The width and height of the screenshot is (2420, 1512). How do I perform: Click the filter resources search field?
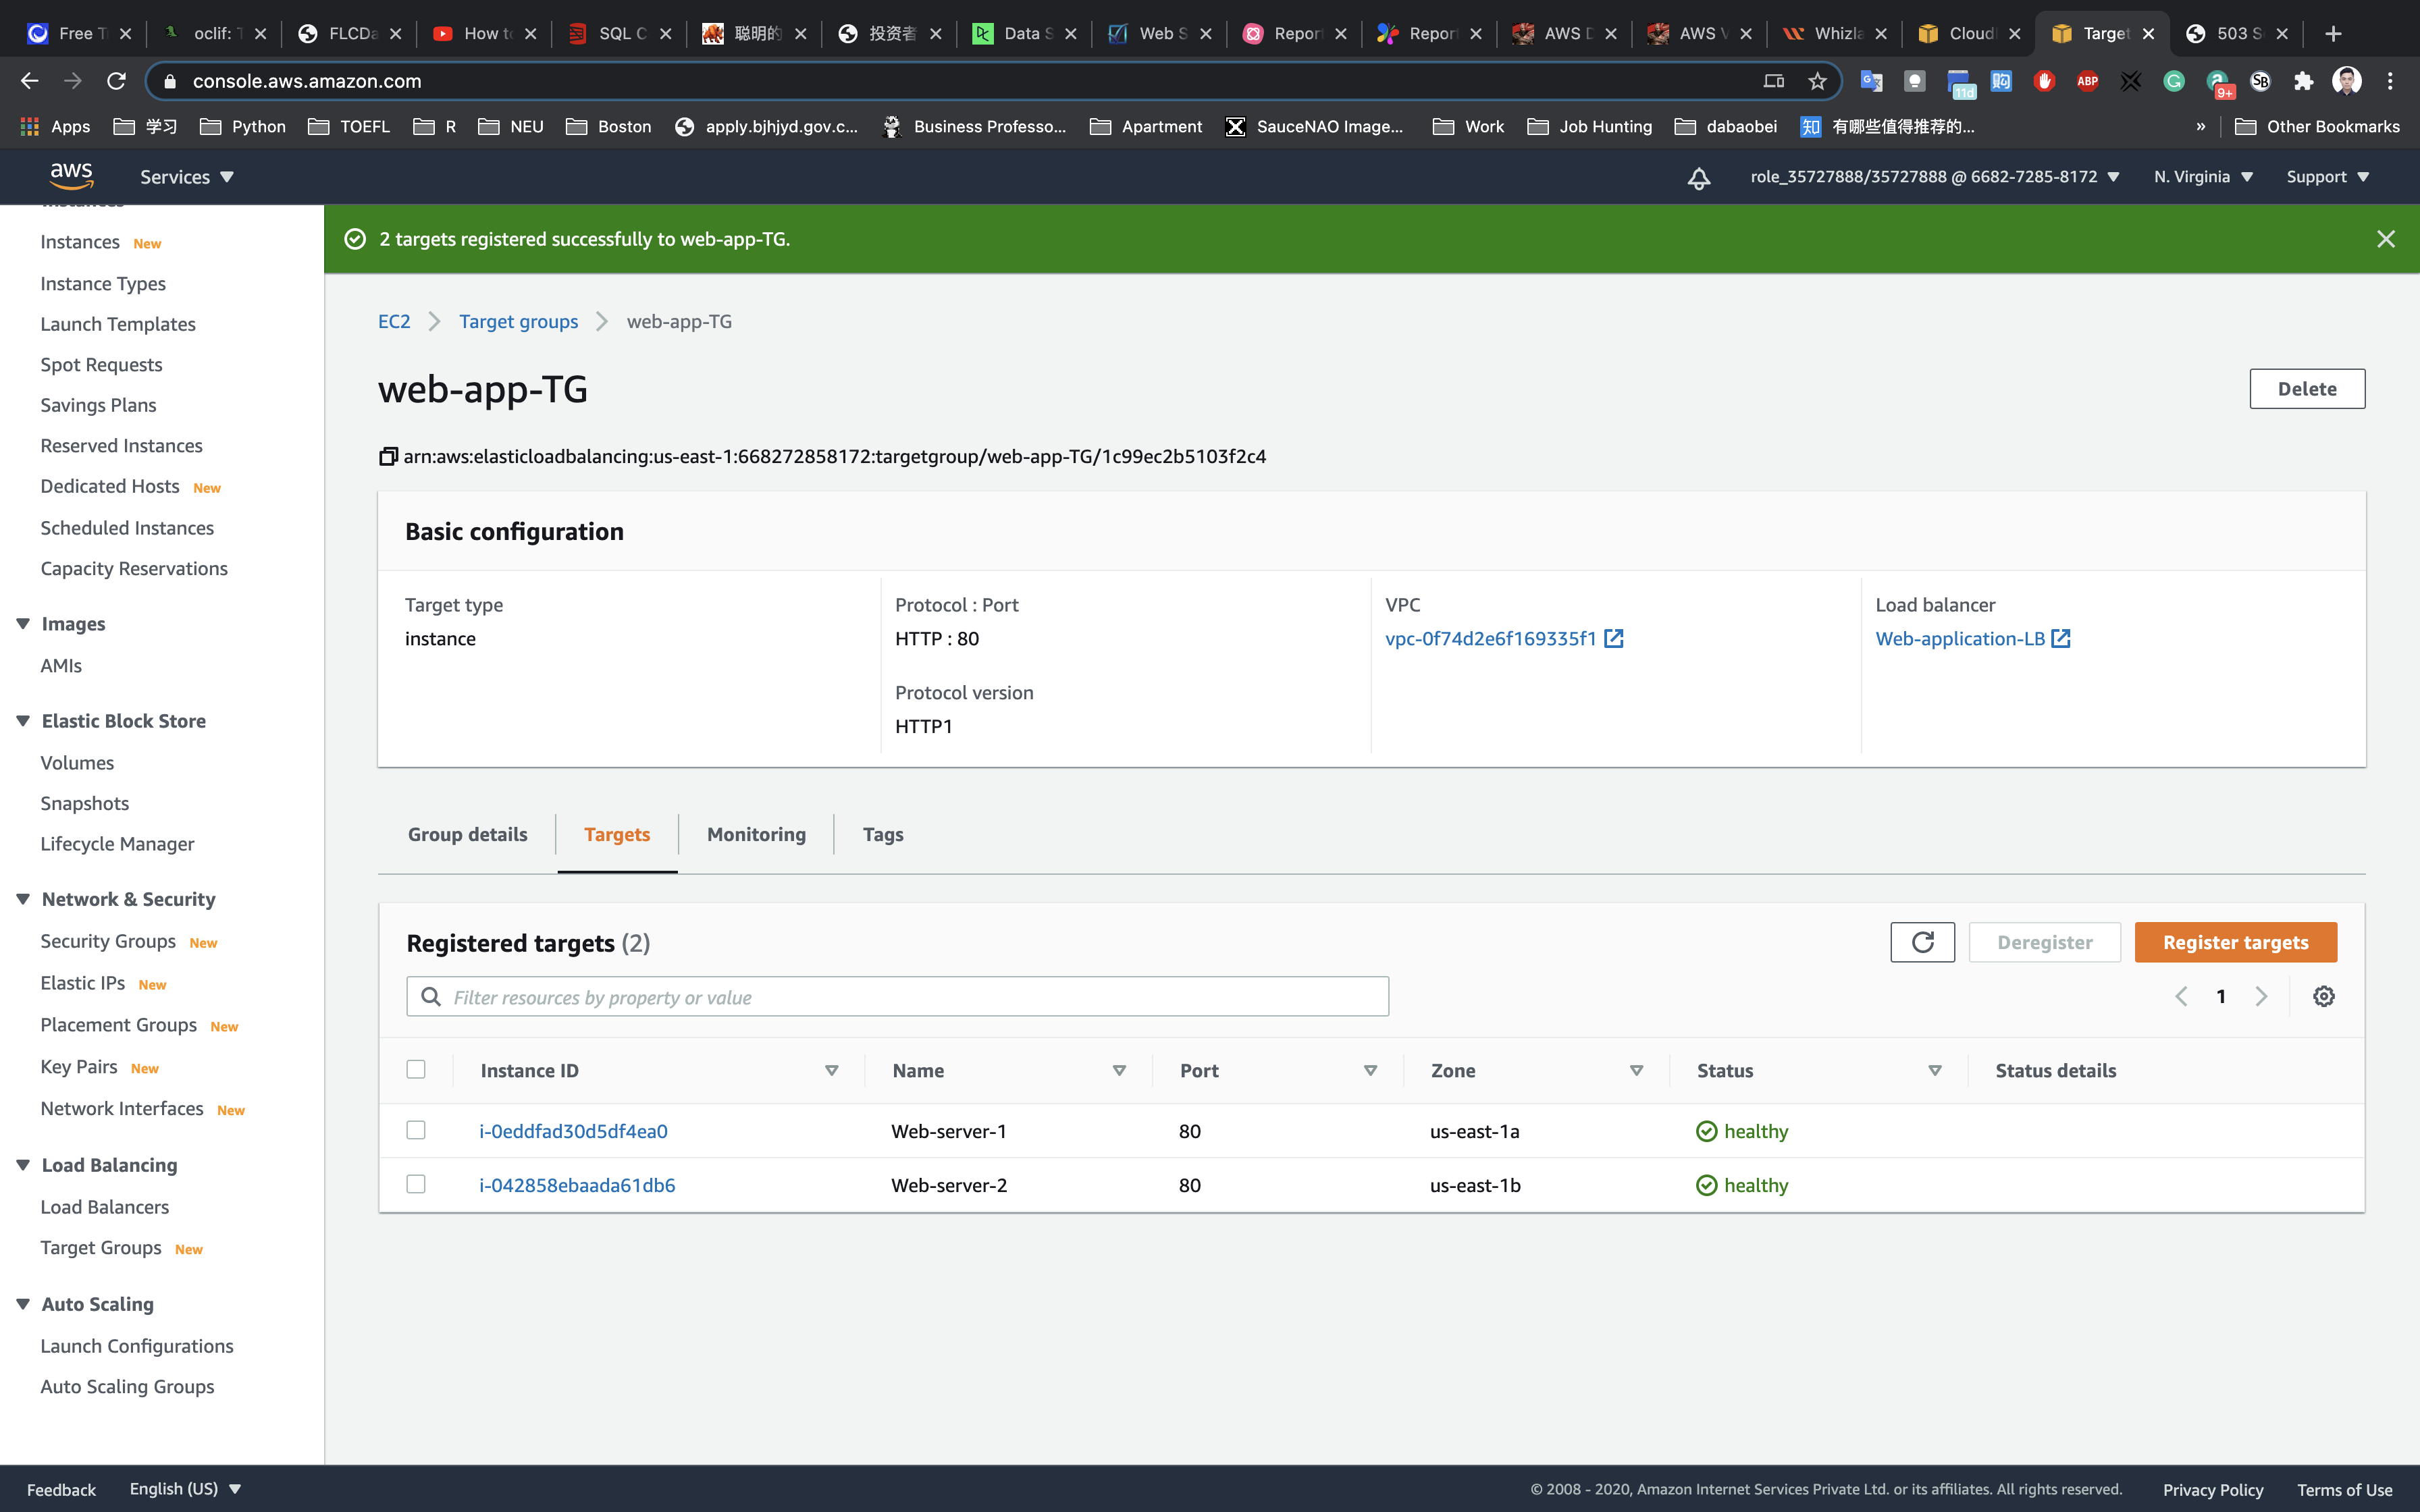click(897, 997)
